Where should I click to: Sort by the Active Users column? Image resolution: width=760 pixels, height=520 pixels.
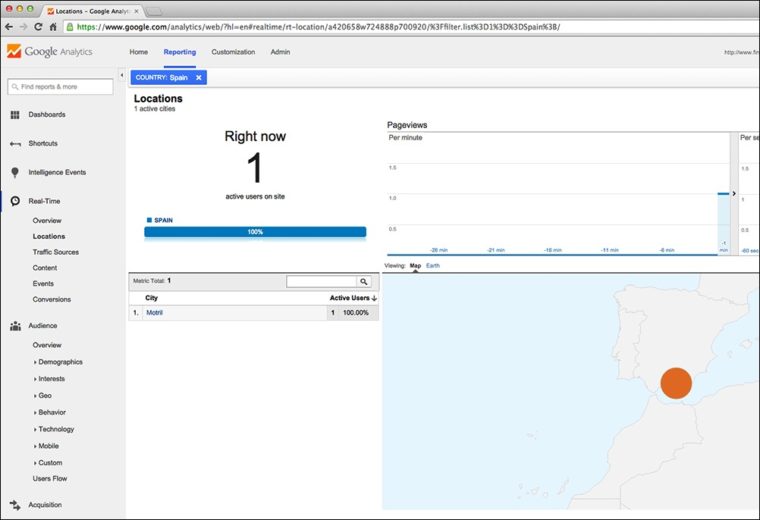pos(353,298)
